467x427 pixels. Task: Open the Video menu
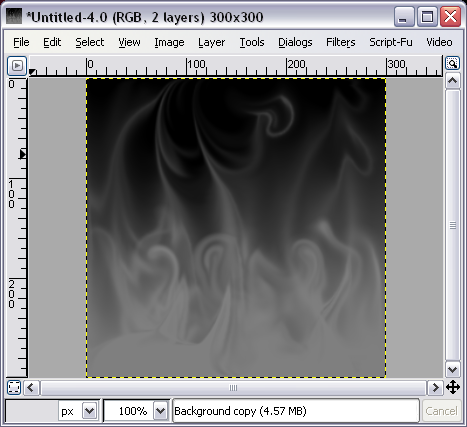pos(439,42)
